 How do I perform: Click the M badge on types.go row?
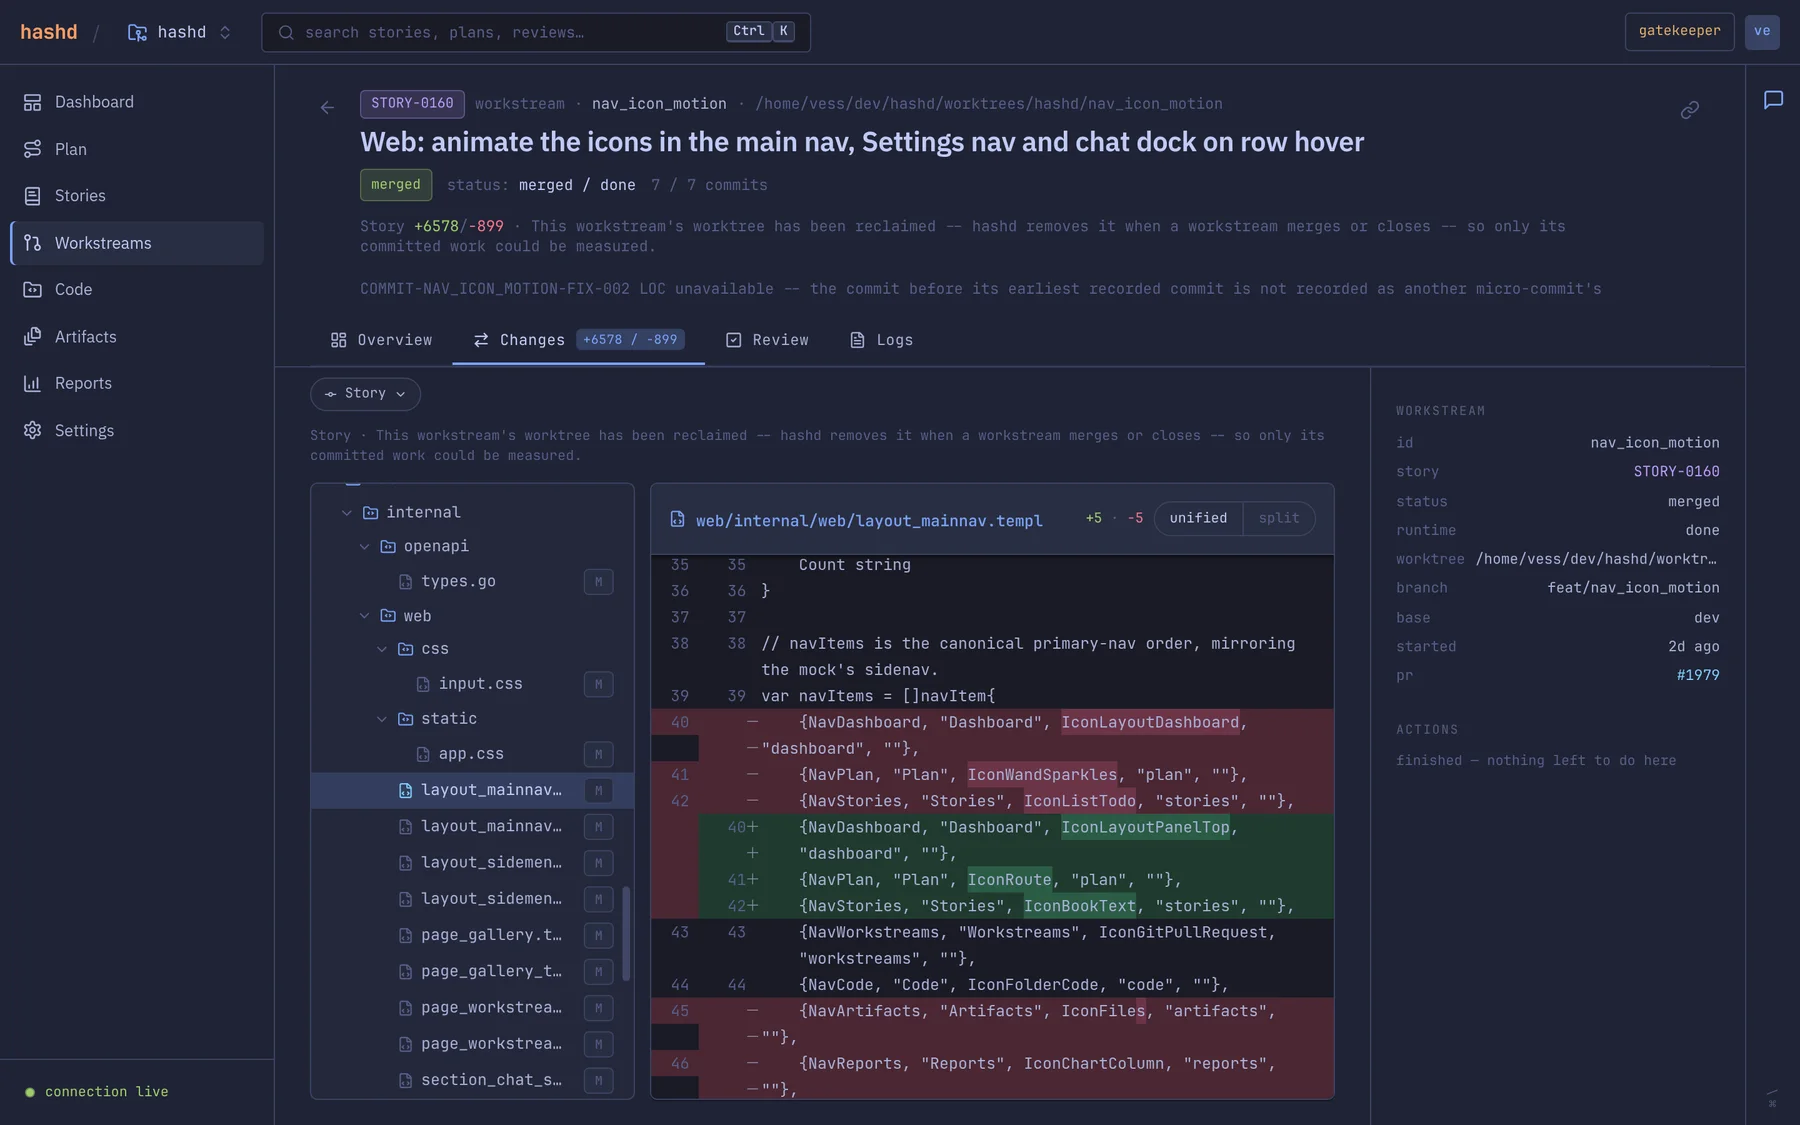point(598,582)
